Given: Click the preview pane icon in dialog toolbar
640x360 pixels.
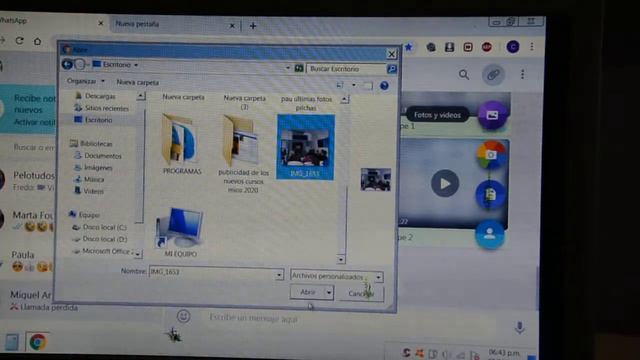Looking at the screenshot, I should (368, 85).
